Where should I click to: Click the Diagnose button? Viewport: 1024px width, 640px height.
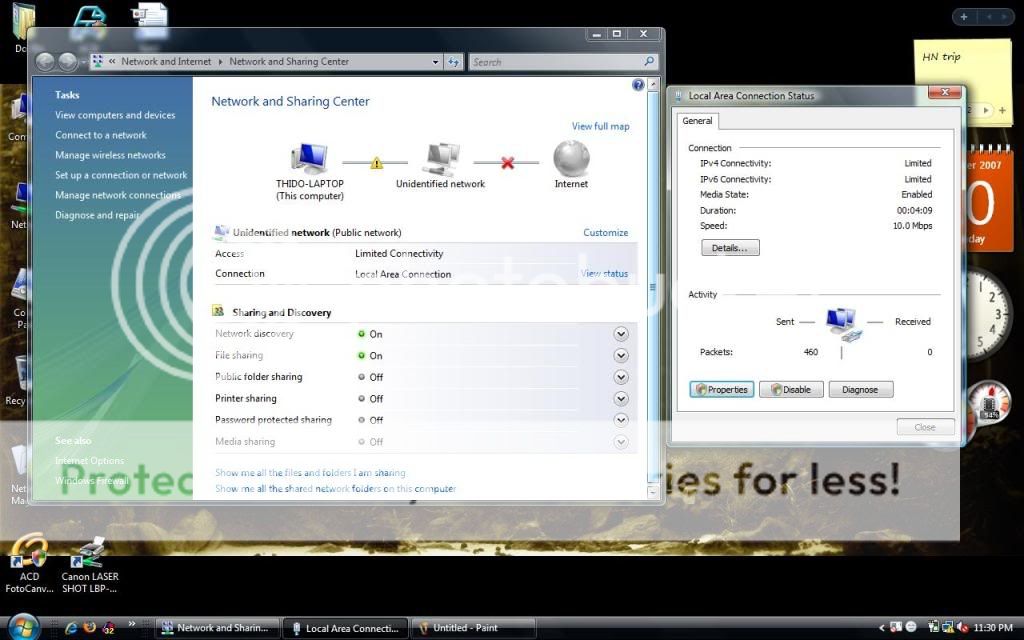coord(861,389)
